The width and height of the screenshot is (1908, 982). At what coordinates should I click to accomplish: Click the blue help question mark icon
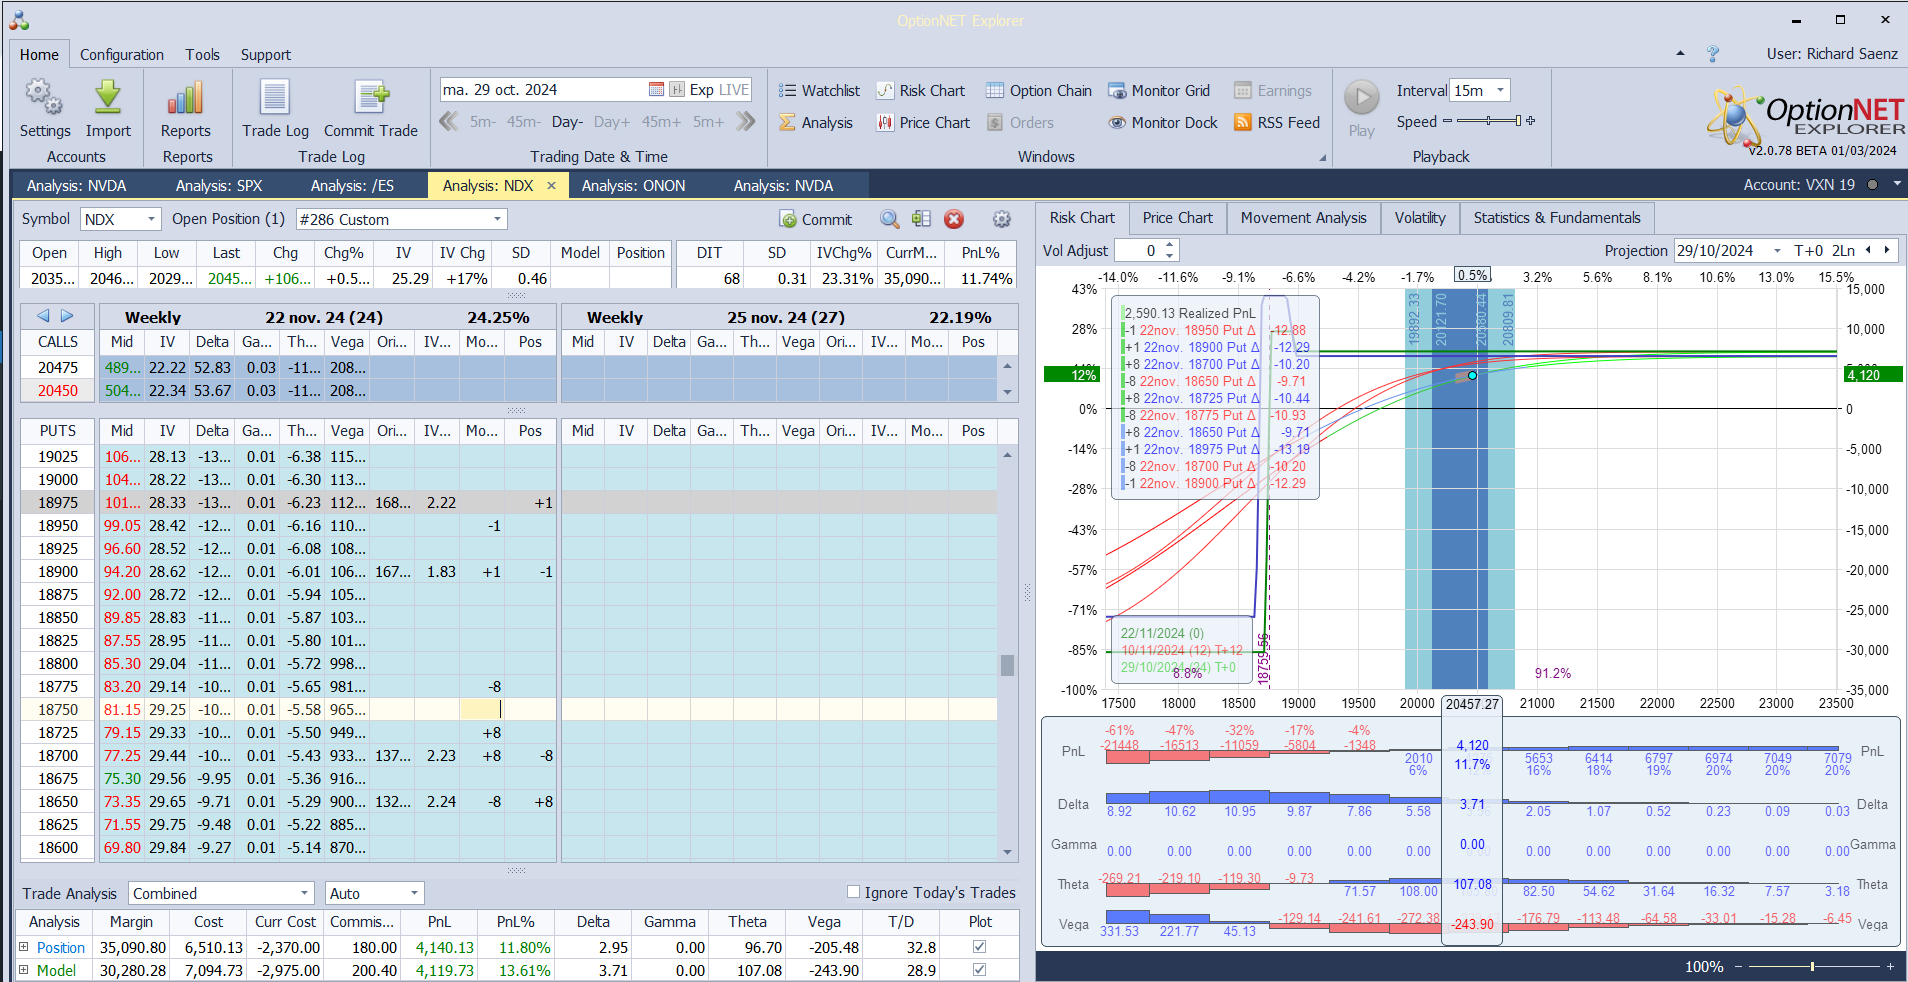point(1712,54)
